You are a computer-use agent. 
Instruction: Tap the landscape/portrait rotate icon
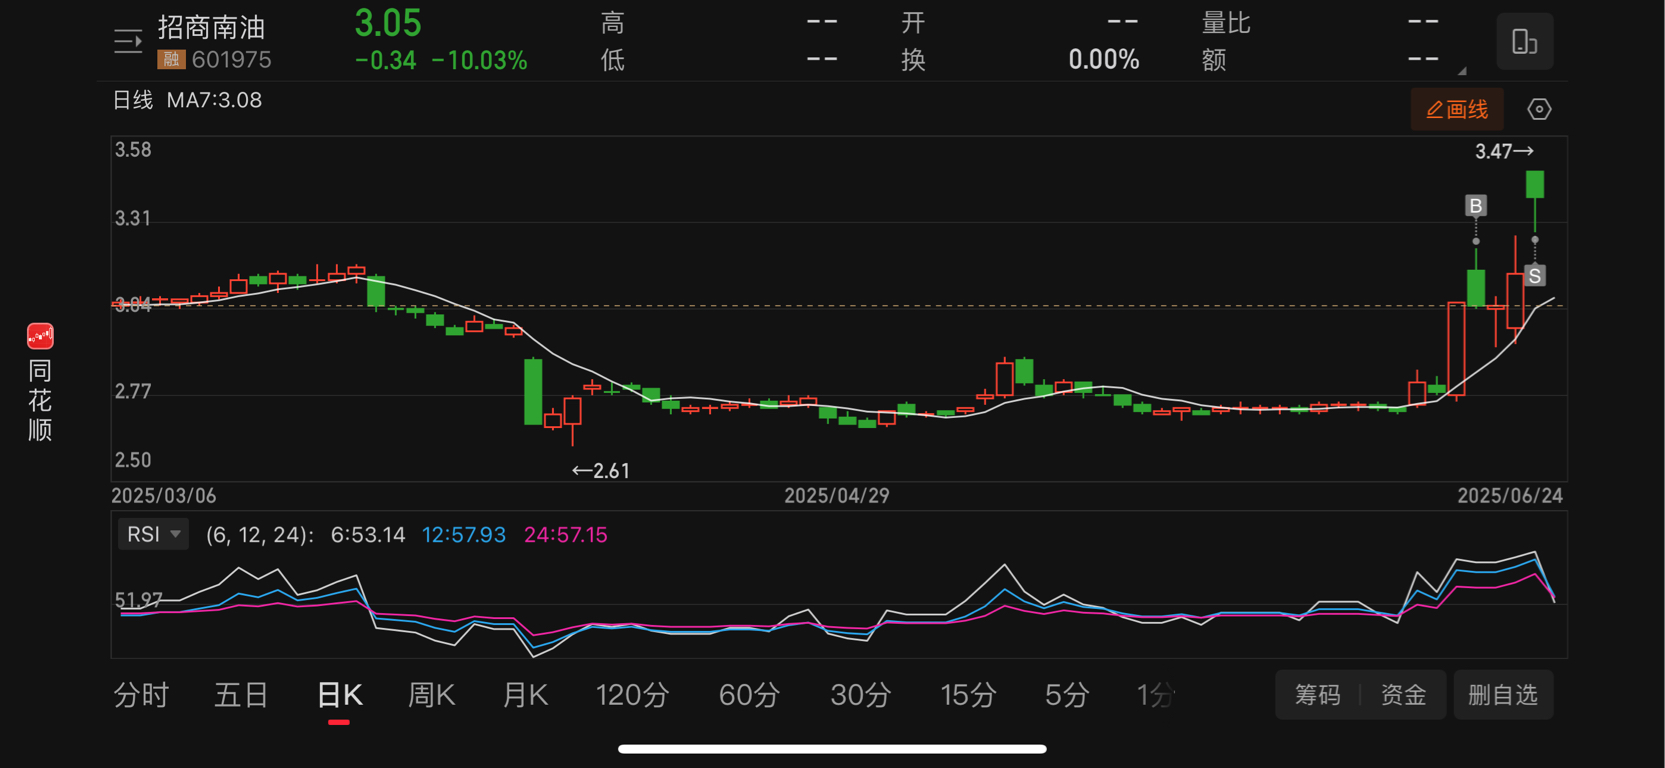(1524, 42)
